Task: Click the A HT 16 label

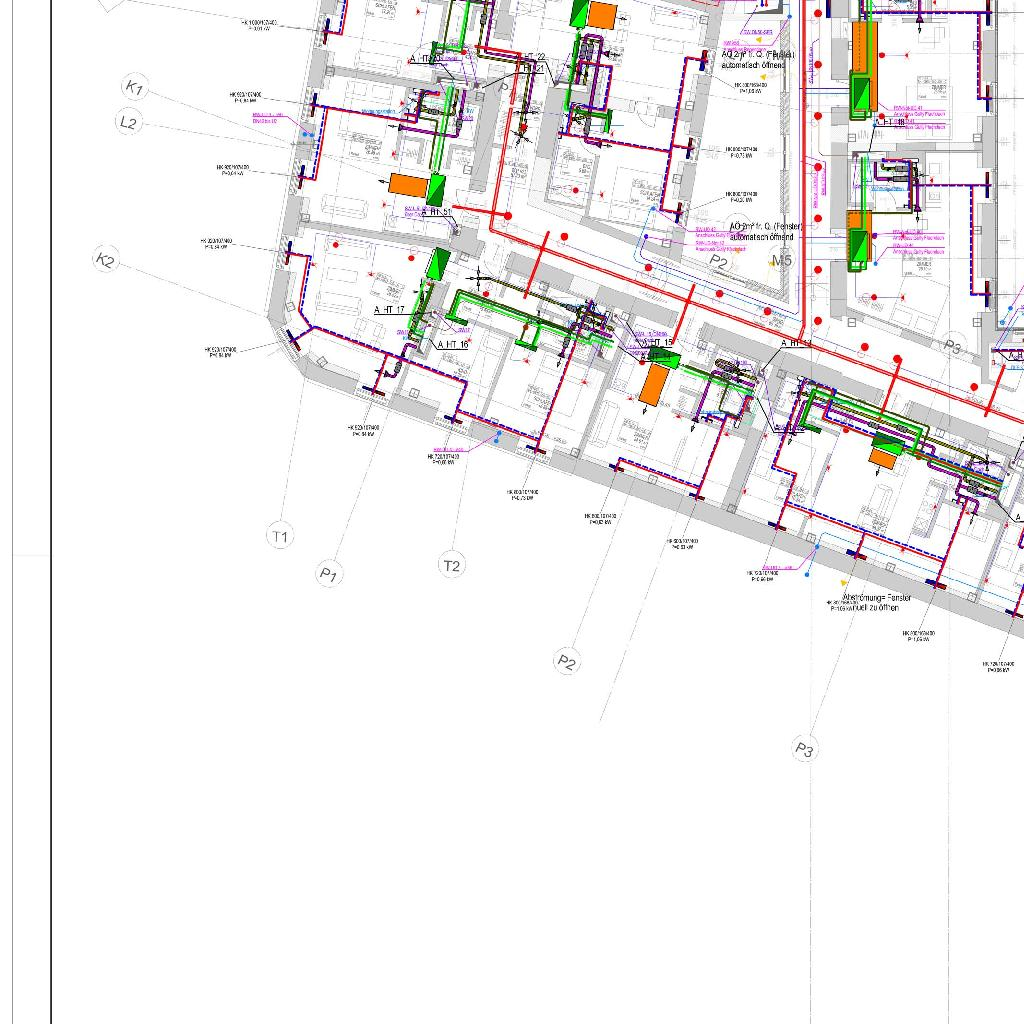Action: 452,344
